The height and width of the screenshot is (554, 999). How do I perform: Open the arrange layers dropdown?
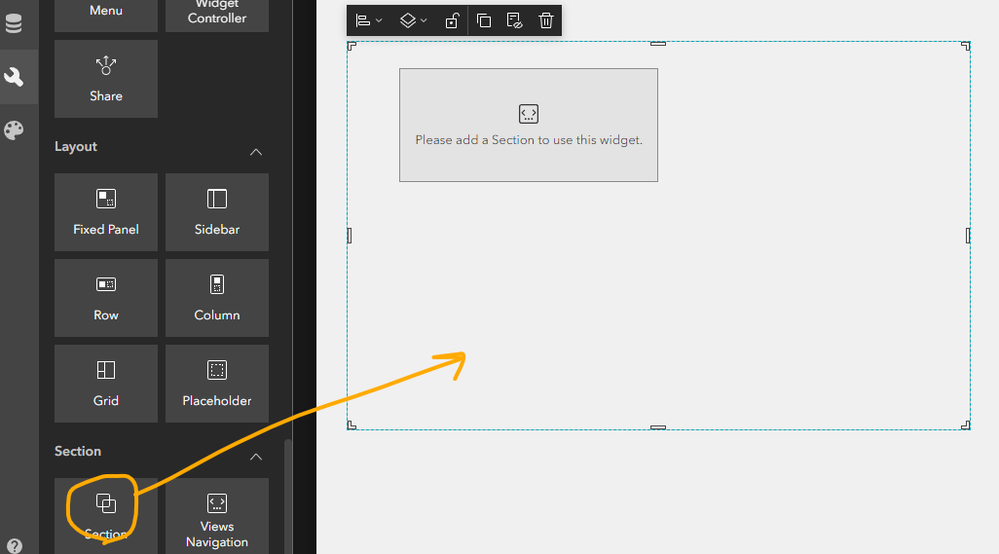coord(413,20)
